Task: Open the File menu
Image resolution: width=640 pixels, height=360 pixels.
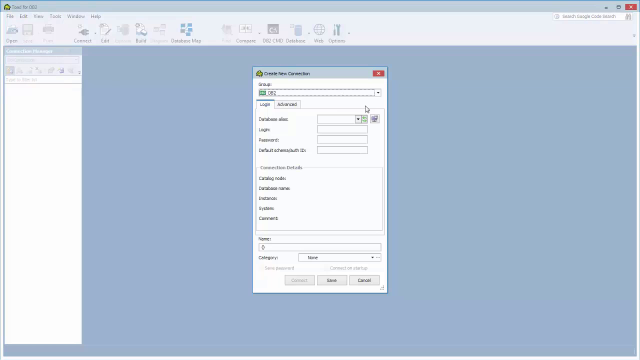Action: [10, 16]
